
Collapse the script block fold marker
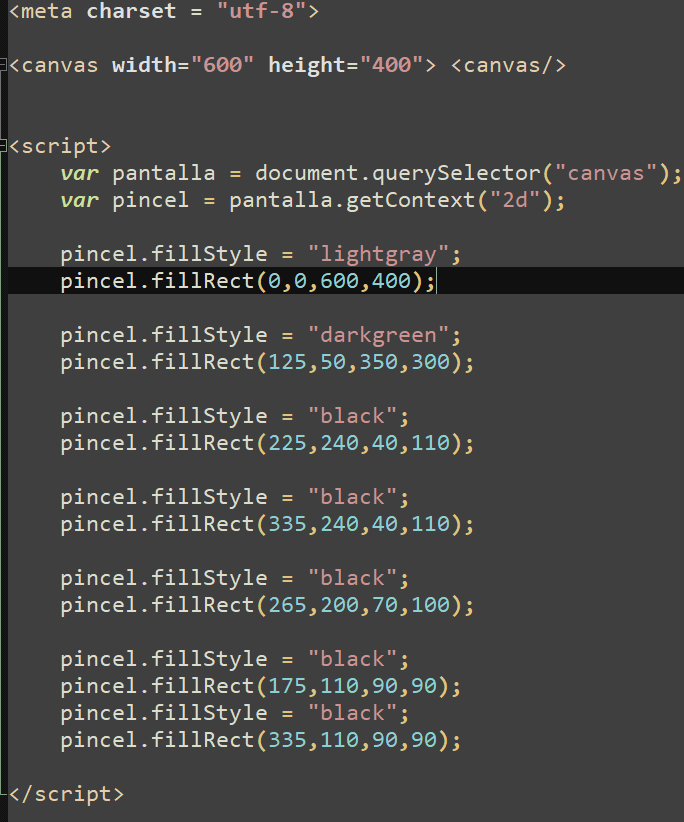tap(3, 146)
